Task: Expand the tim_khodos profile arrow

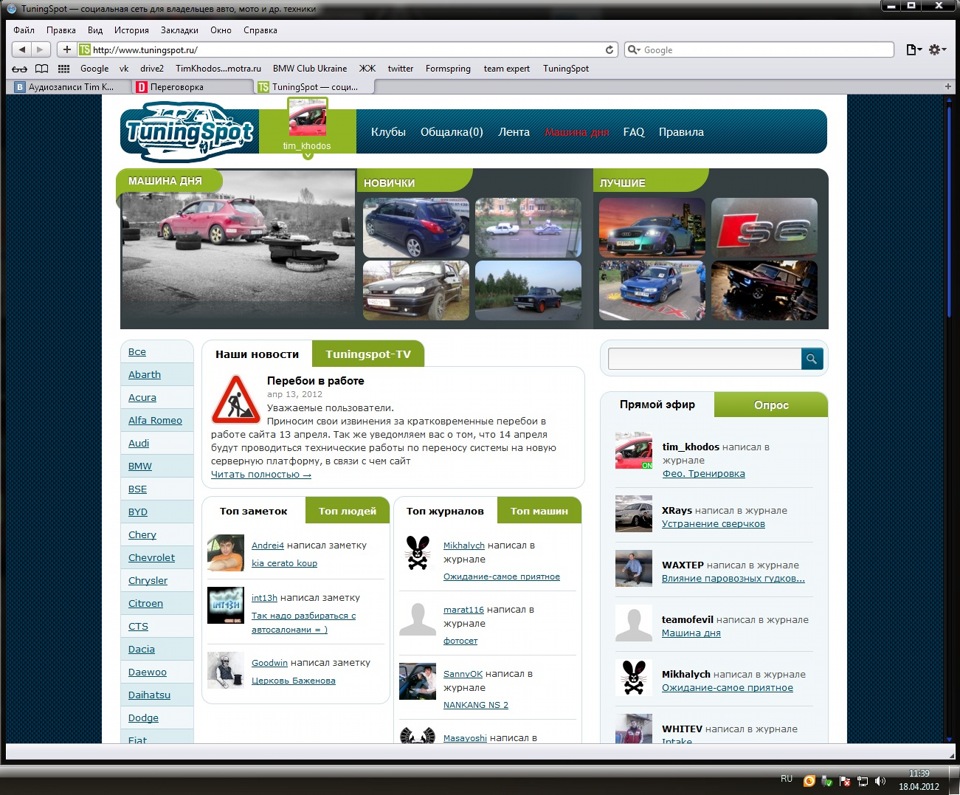Action: 308,156
